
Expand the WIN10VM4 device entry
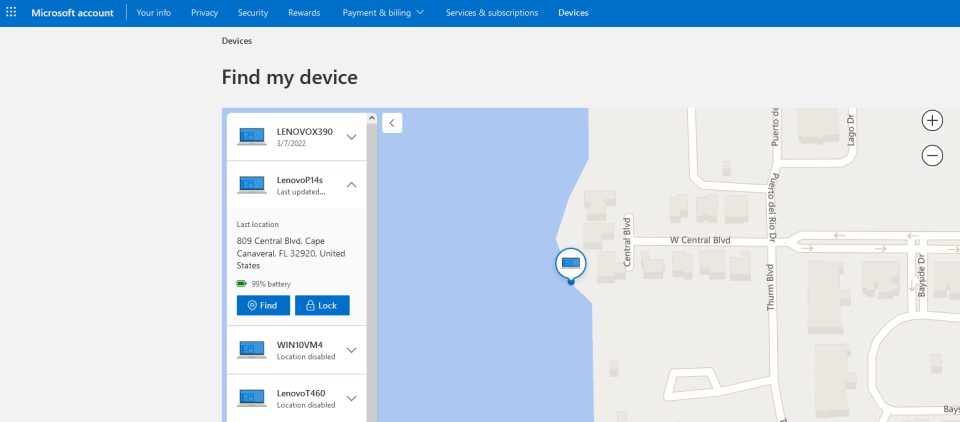pos(351,350)
